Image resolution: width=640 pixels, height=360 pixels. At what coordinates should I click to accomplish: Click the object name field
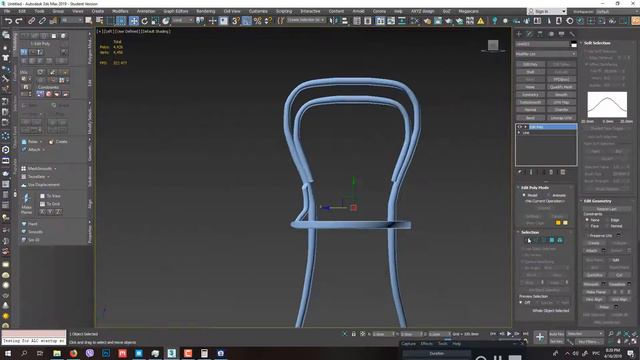pos(542,44)
